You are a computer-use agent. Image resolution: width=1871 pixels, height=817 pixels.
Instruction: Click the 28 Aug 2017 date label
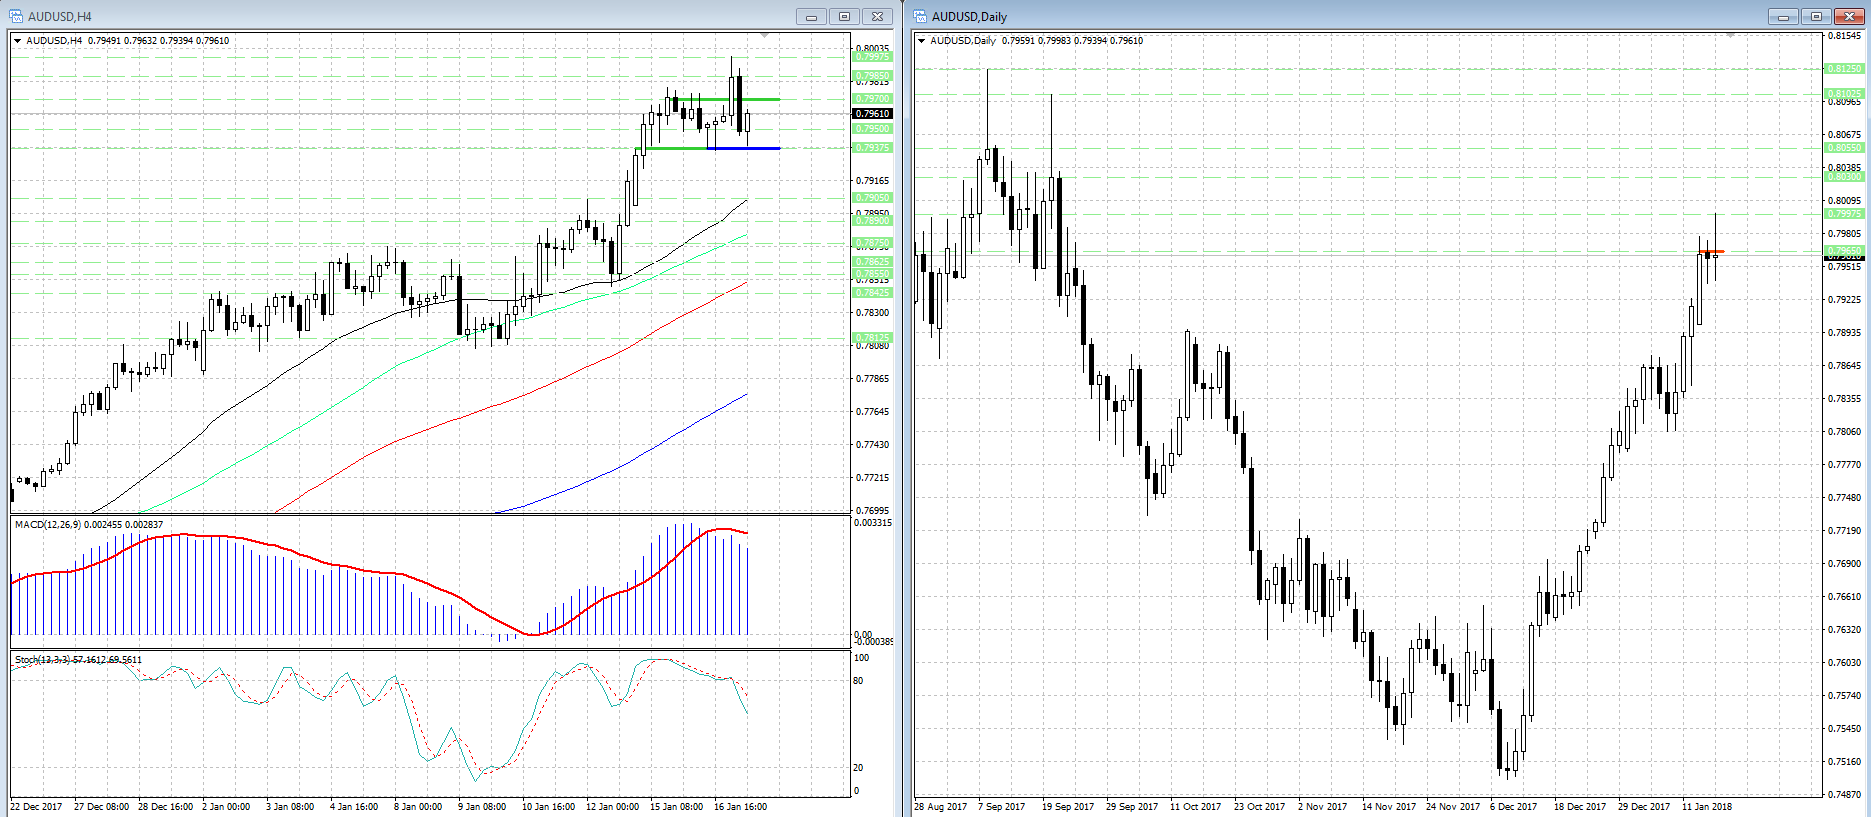[941, 807]
